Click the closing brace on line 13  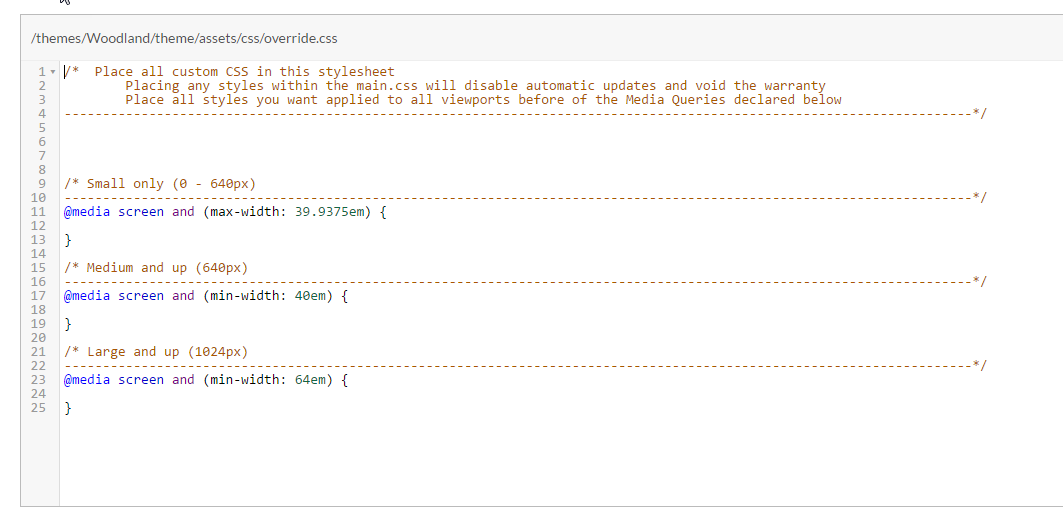(x=68, y=240)
